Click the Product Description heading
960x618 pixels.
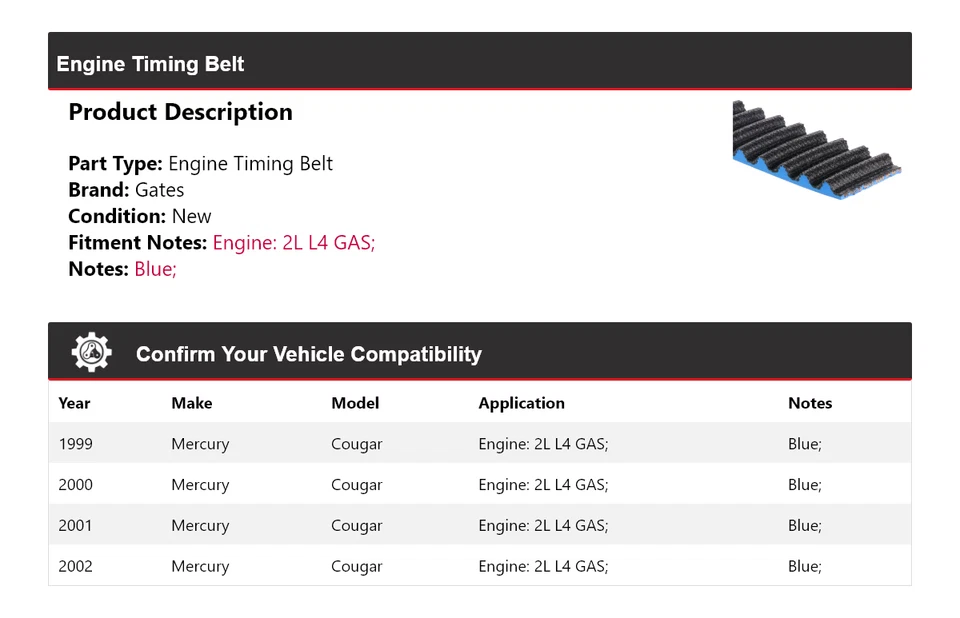(x=180, y=112)
